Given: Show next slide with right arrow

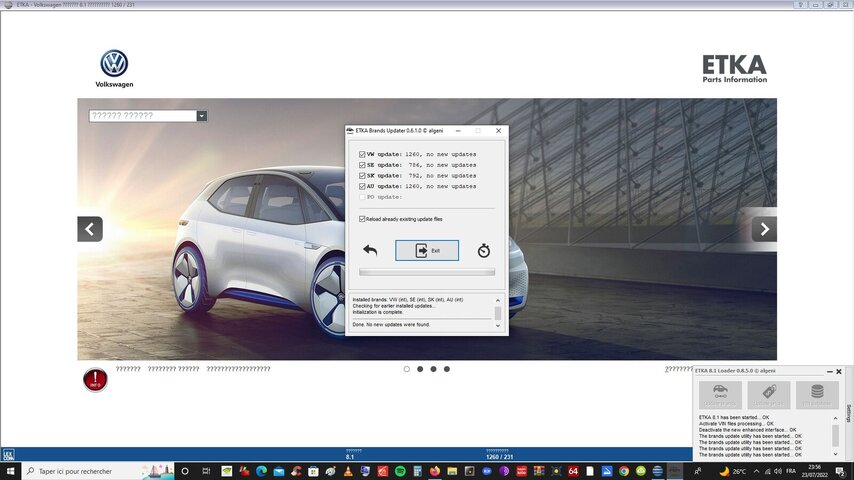Looking at the screenshot, I should [x=764, y=229].
